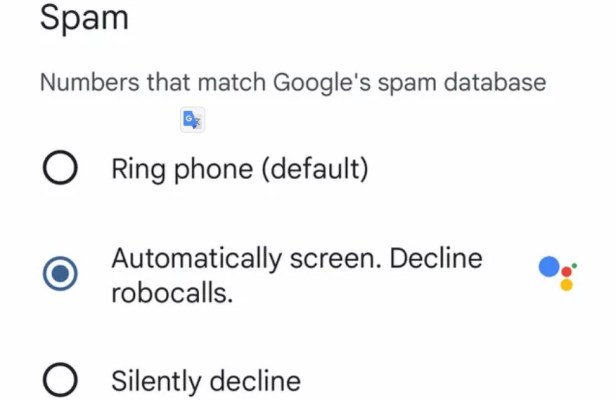Screen dimensions: 616x400
Task: Select the Ring phone radio button
Action: [61, 169]
